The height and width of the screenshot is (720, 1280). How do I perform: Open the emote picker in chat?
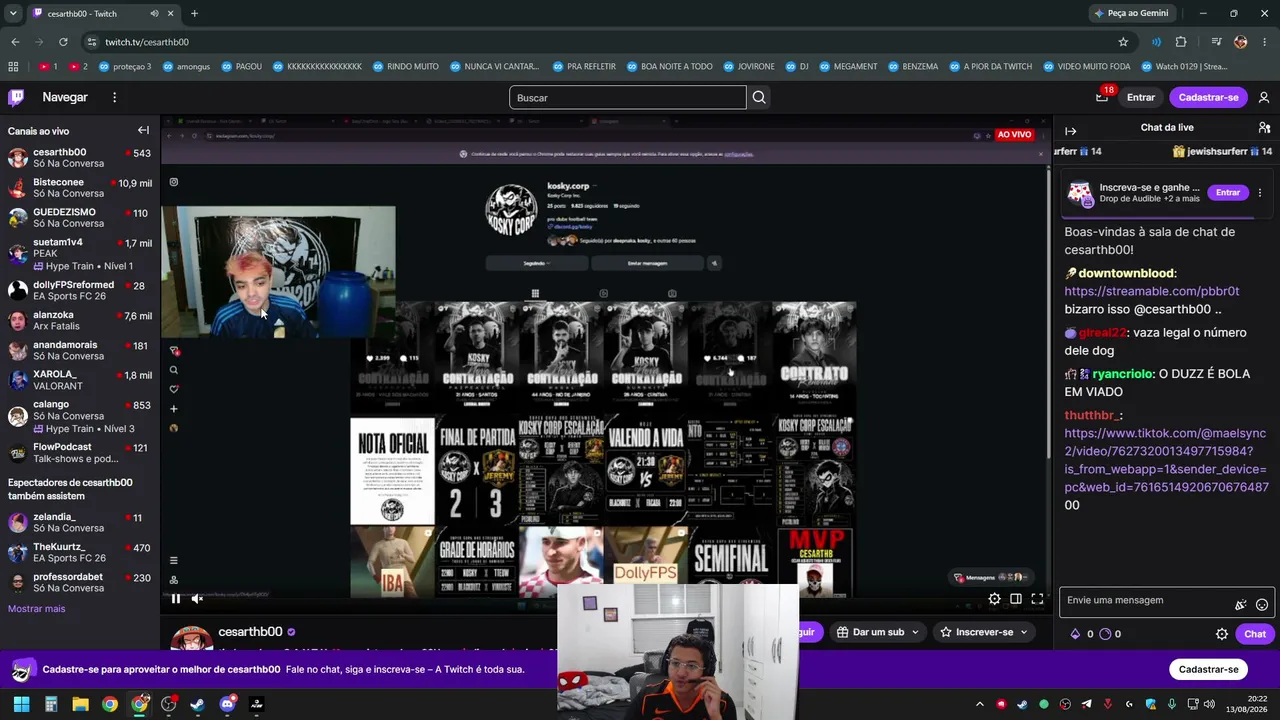pos(1262,604)
